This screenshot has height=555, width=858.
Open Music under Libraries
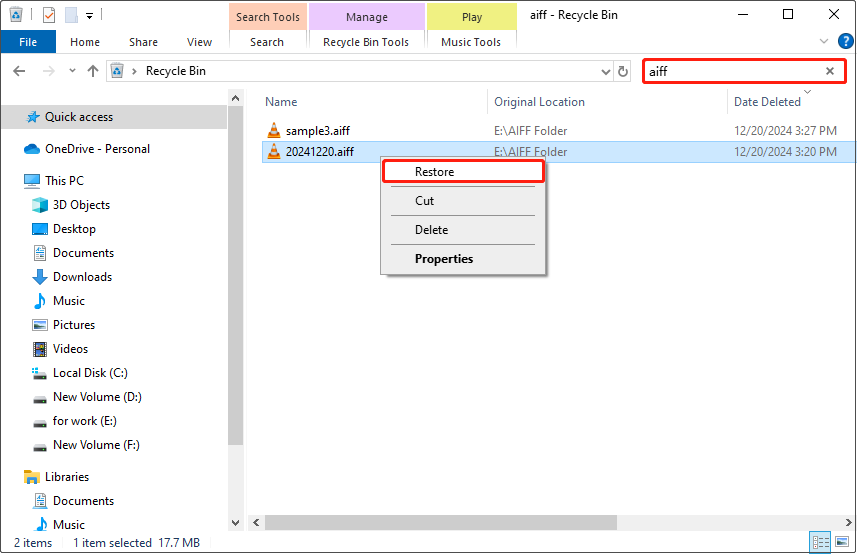click(x=68, y=525)
